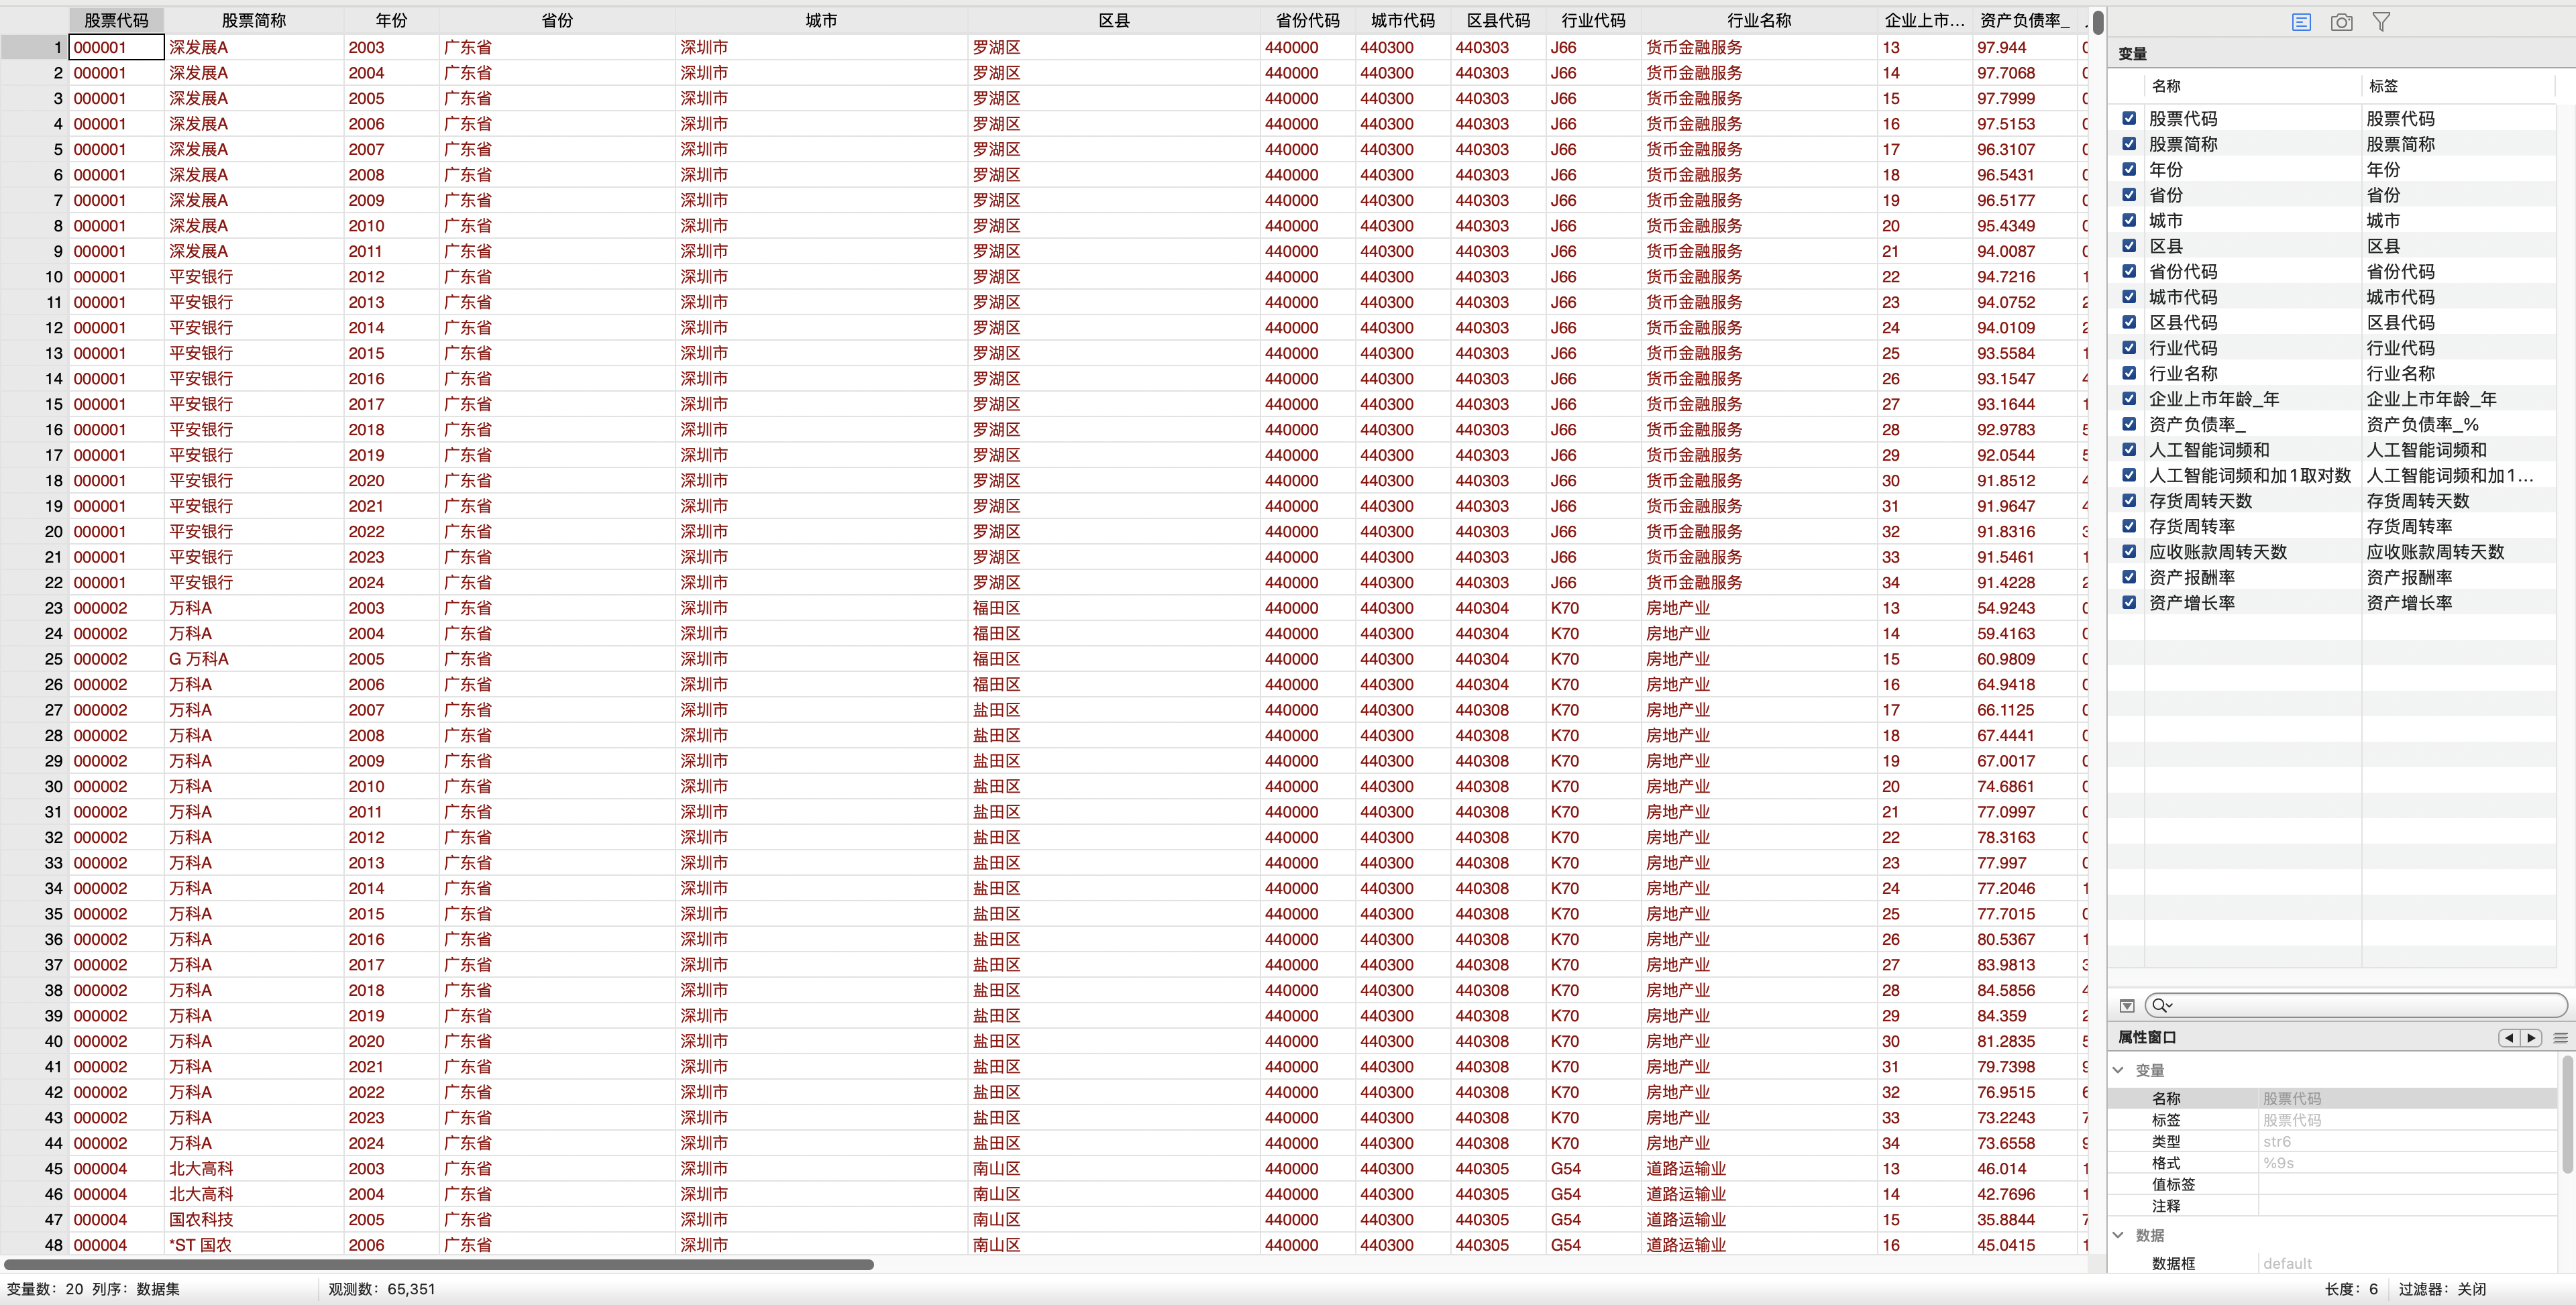
Task: Click the 股票简称 column header
Action: [253, 20]
